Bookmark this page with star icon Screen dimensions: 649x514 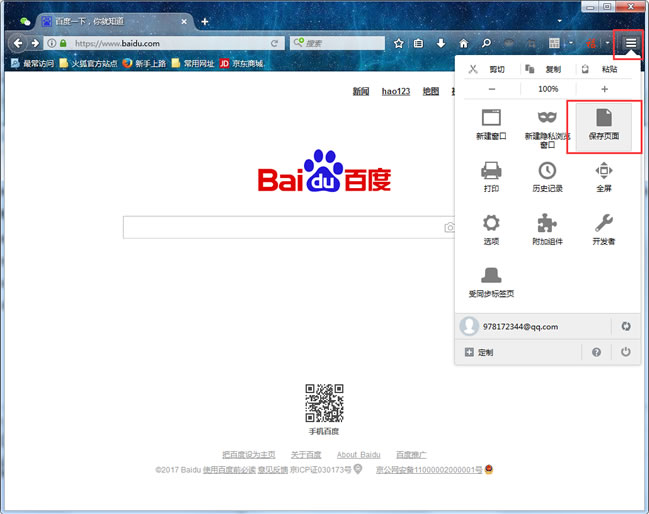point(399,43)
